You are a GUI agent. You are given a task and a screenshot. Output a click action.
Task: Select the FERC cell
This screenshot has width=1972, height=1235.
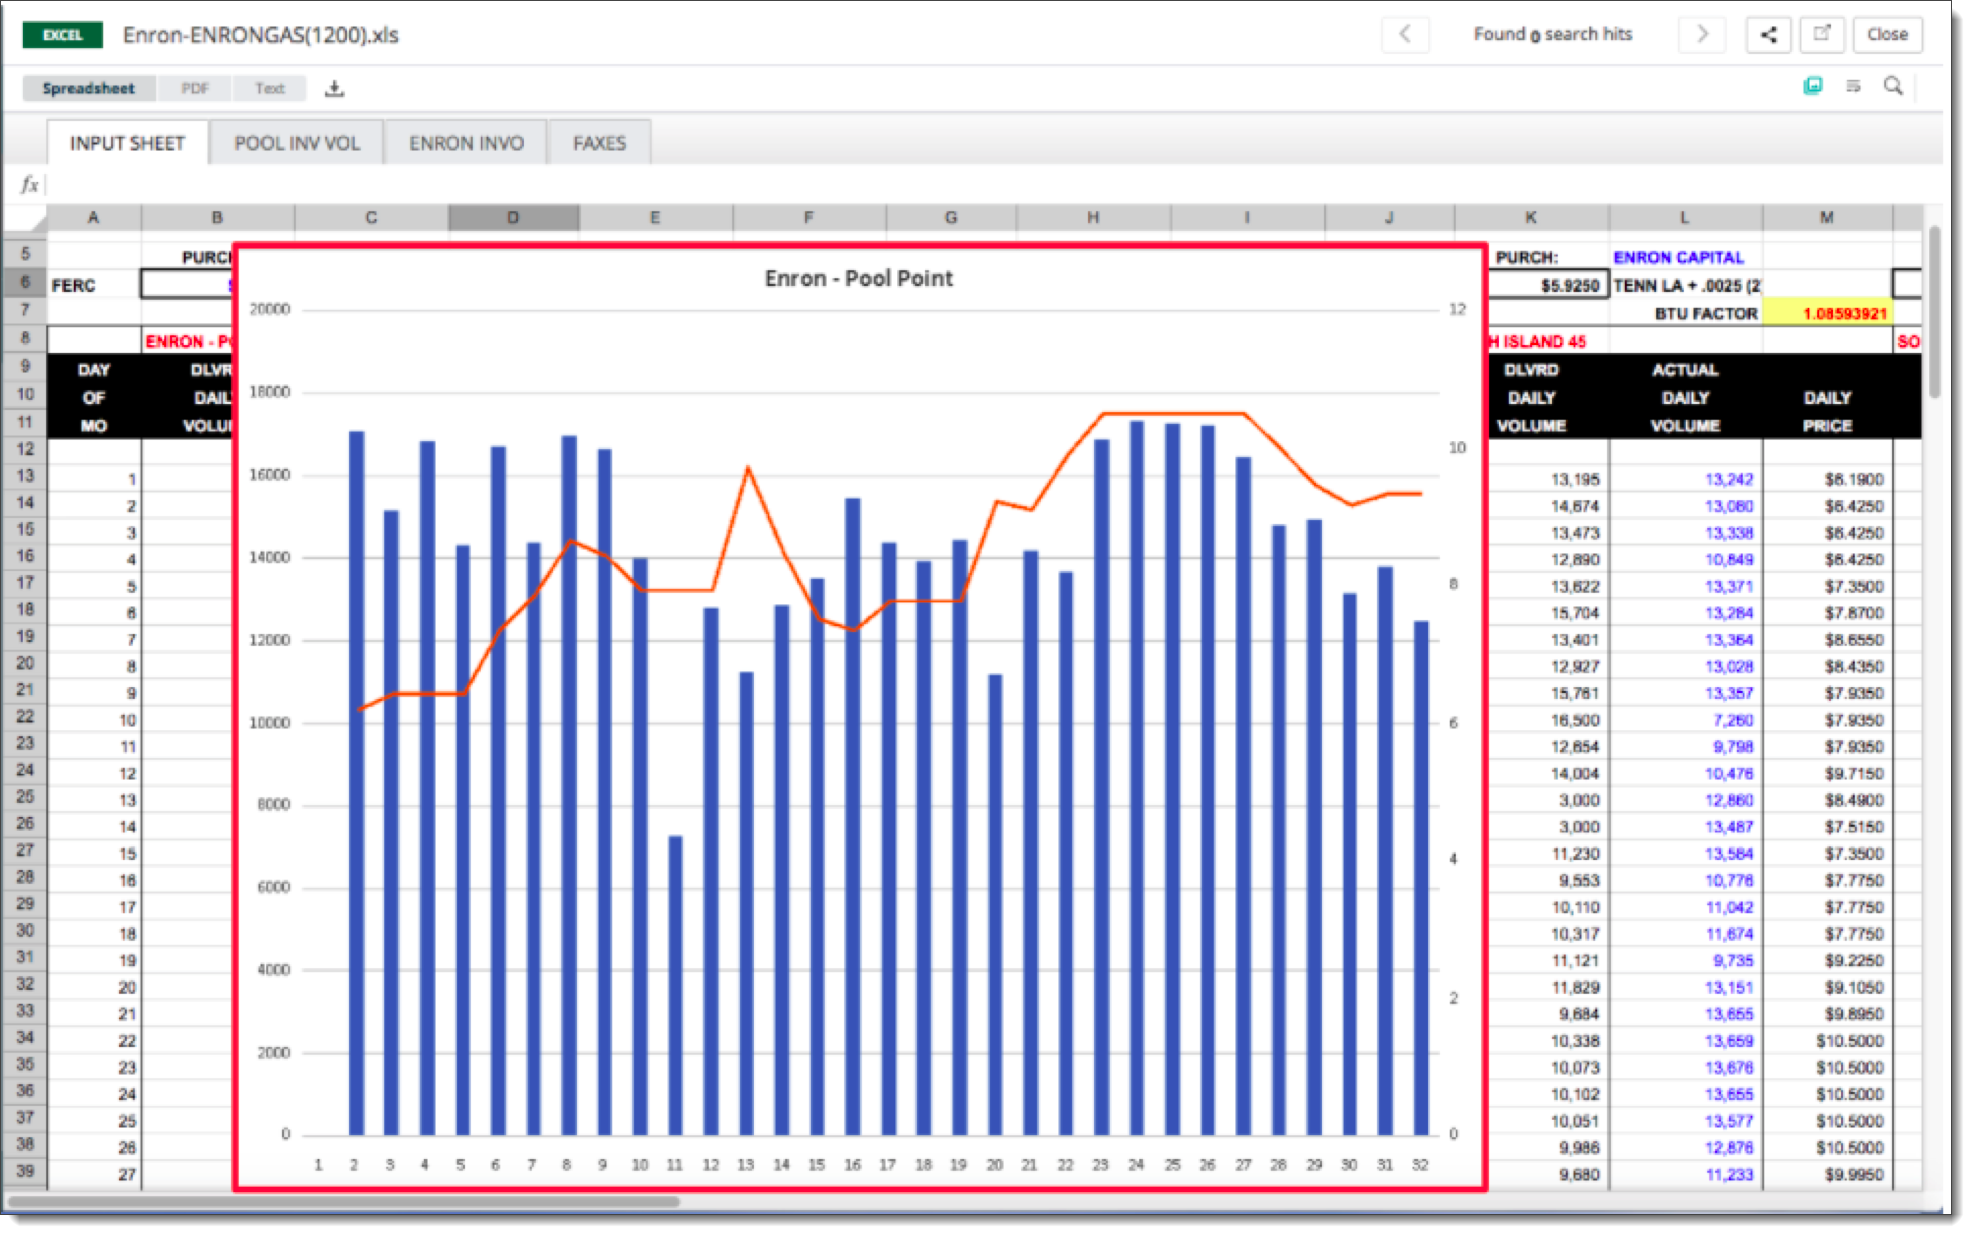click(x=94, y=285)
